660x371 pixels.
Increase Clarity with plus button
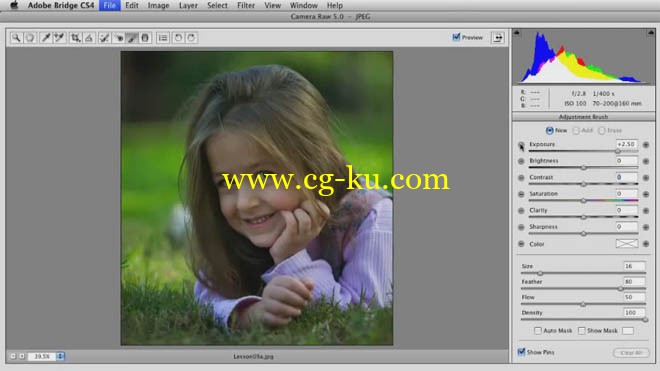click(646, 211)
